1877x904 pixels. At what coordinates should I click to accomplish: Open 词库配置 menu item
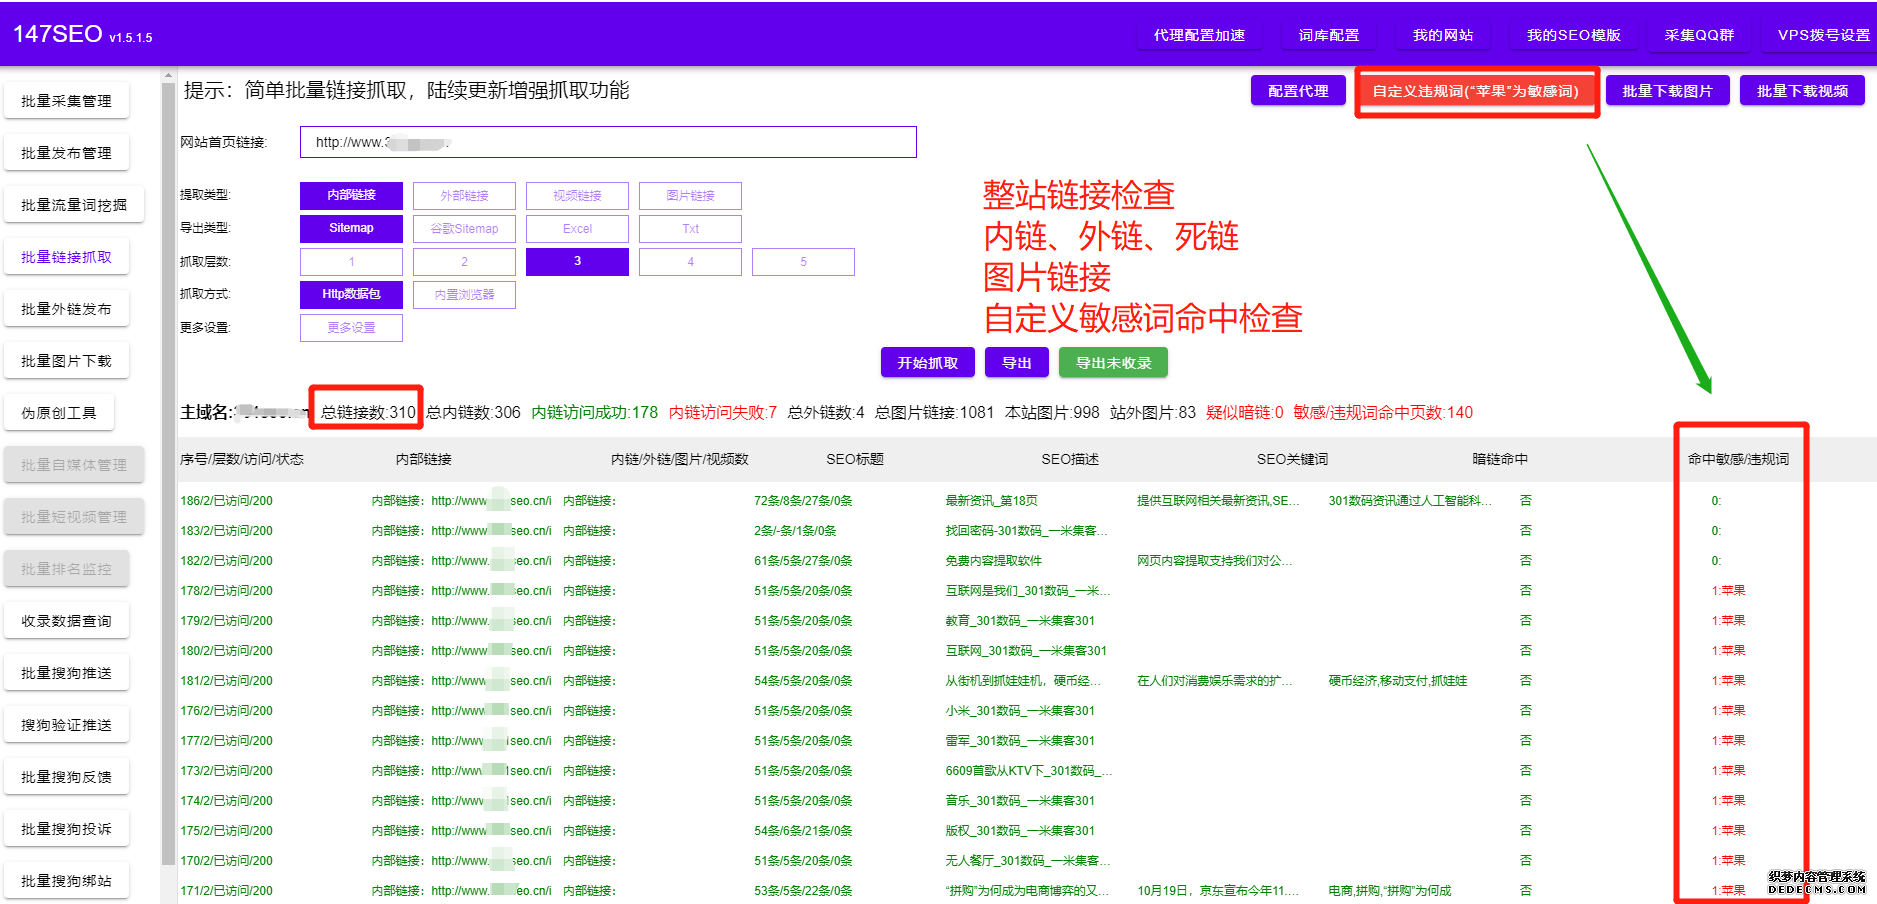[x=1329, y=35]
